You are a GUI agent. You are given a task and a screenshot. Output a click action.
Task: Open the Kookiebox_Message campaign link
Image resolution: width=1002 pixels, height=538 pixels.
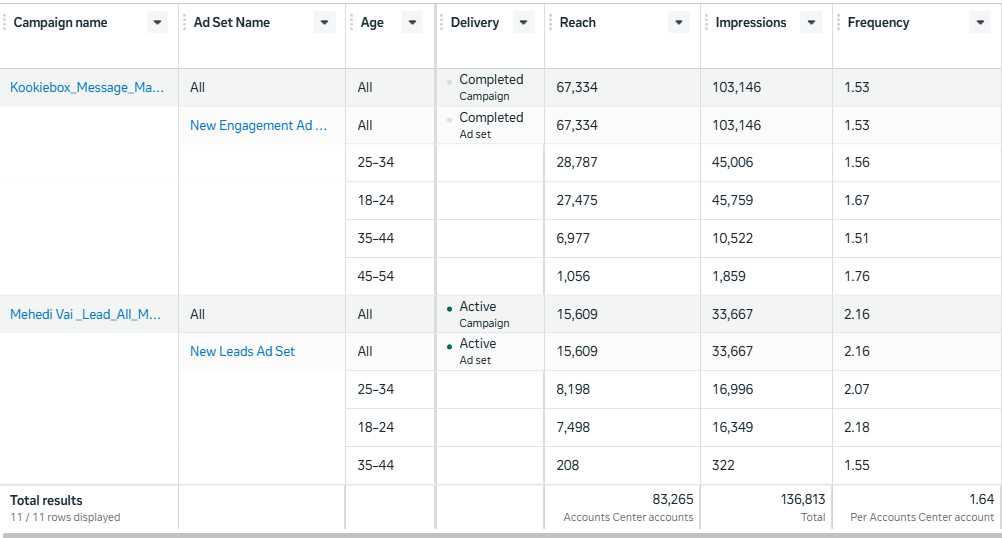[x=87, y=88]
